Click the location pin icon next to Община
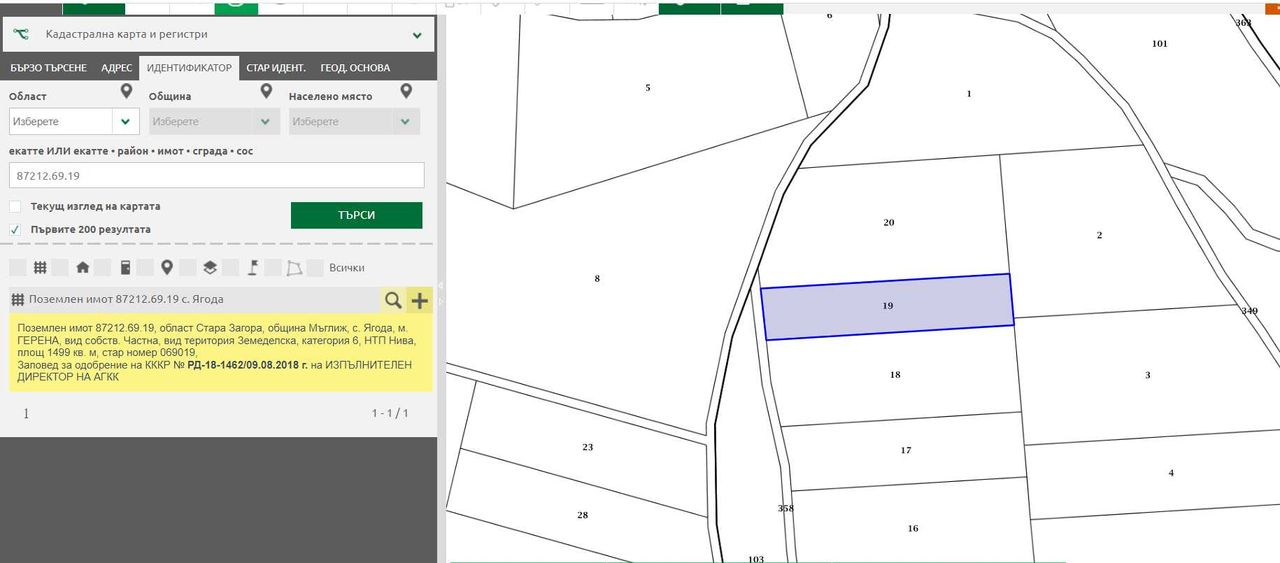This screenshot has width=1280, height=563. pyautogui.click(x=266, y=91)
